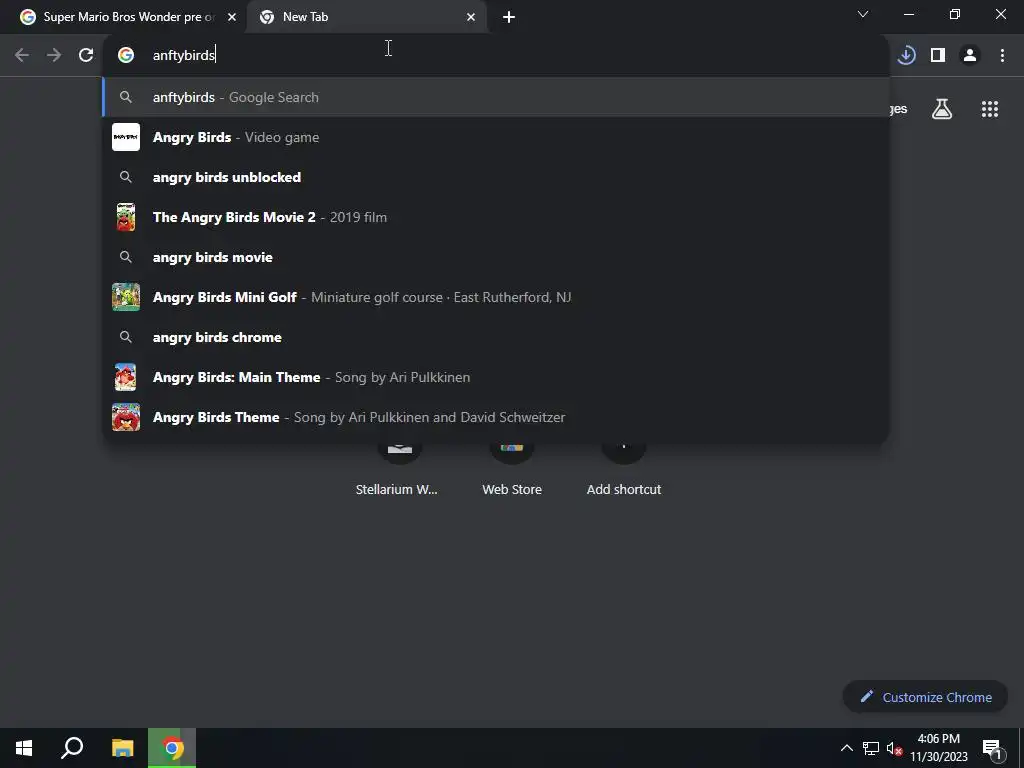Open Chrome's three-dot menu
Viewport: 1024px width, 768px height.
coord(1002,55)
